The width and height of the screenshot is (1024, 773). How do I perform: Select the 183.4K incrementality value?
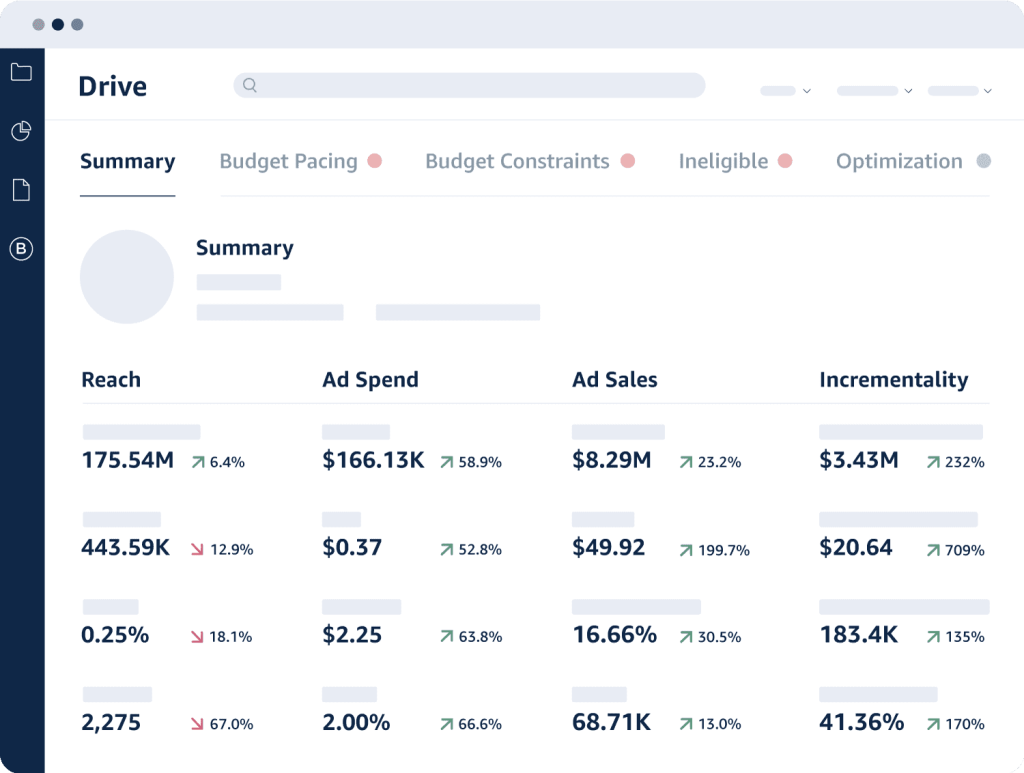[x=859, y=635]
